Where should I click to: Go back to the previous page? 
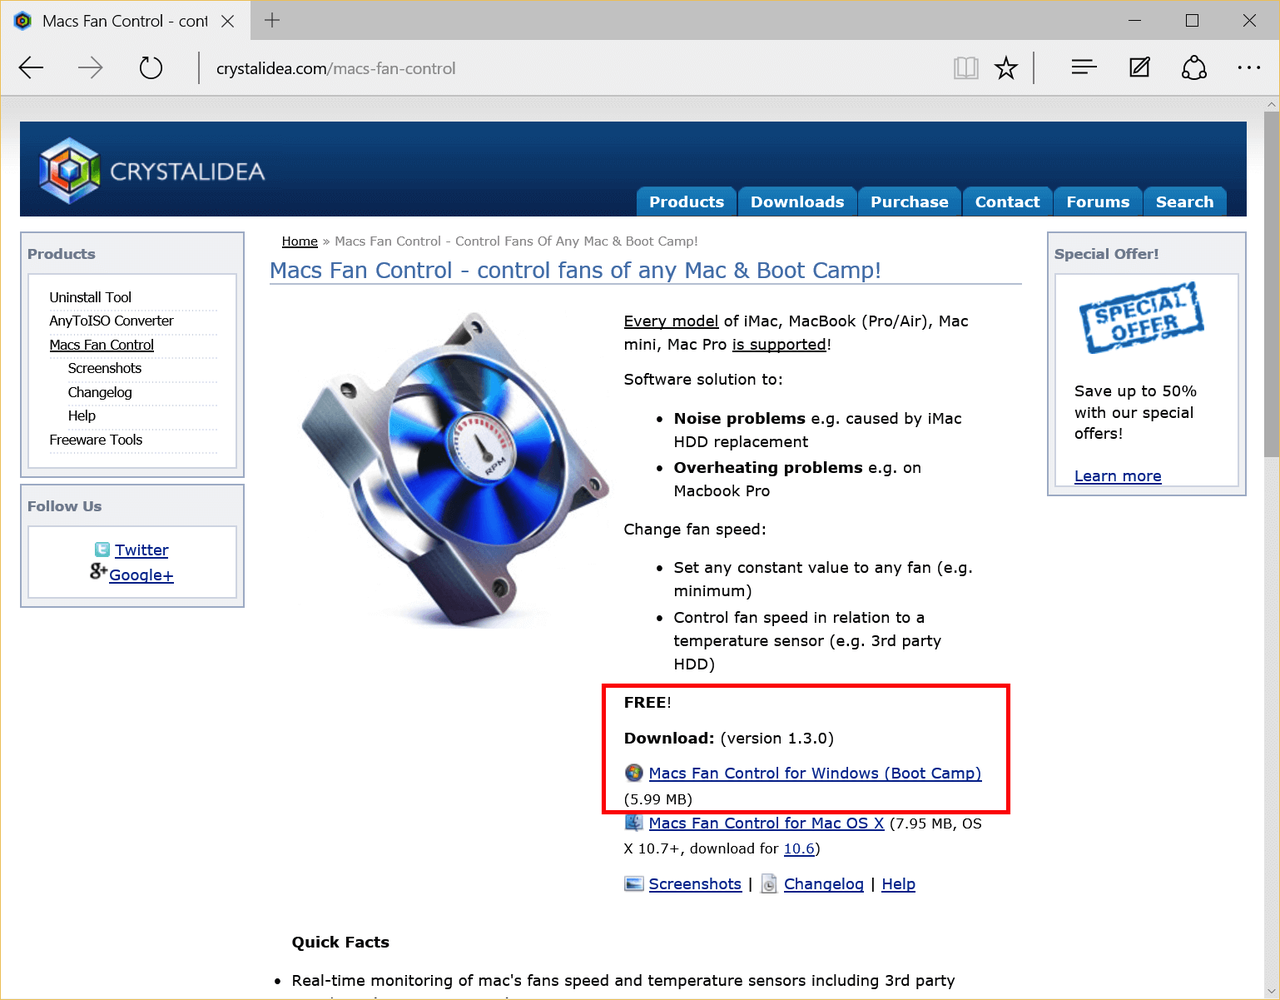coord(31,68)
